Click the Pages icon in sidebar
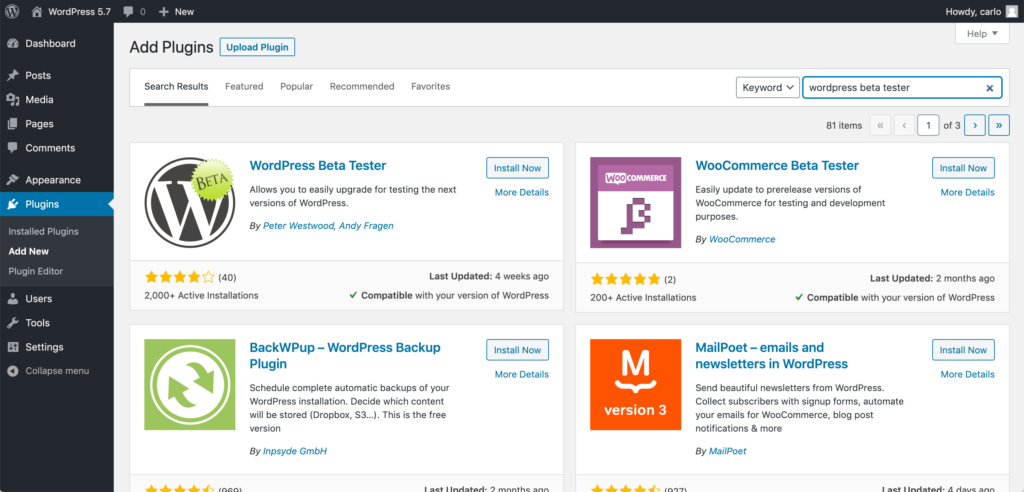The height and width of the screenshot is (492, 1024). coord(12,124)
